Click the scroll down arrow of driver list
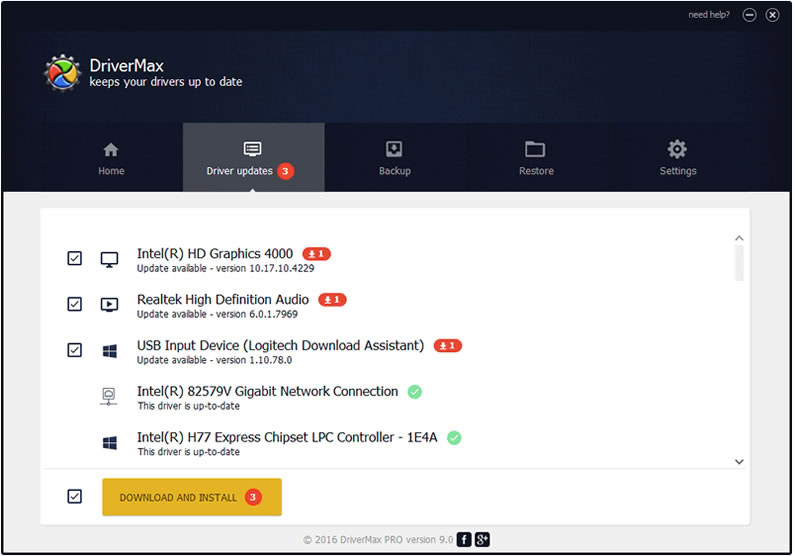The height and width of the screenshot is (556, 795). [739, 462]
